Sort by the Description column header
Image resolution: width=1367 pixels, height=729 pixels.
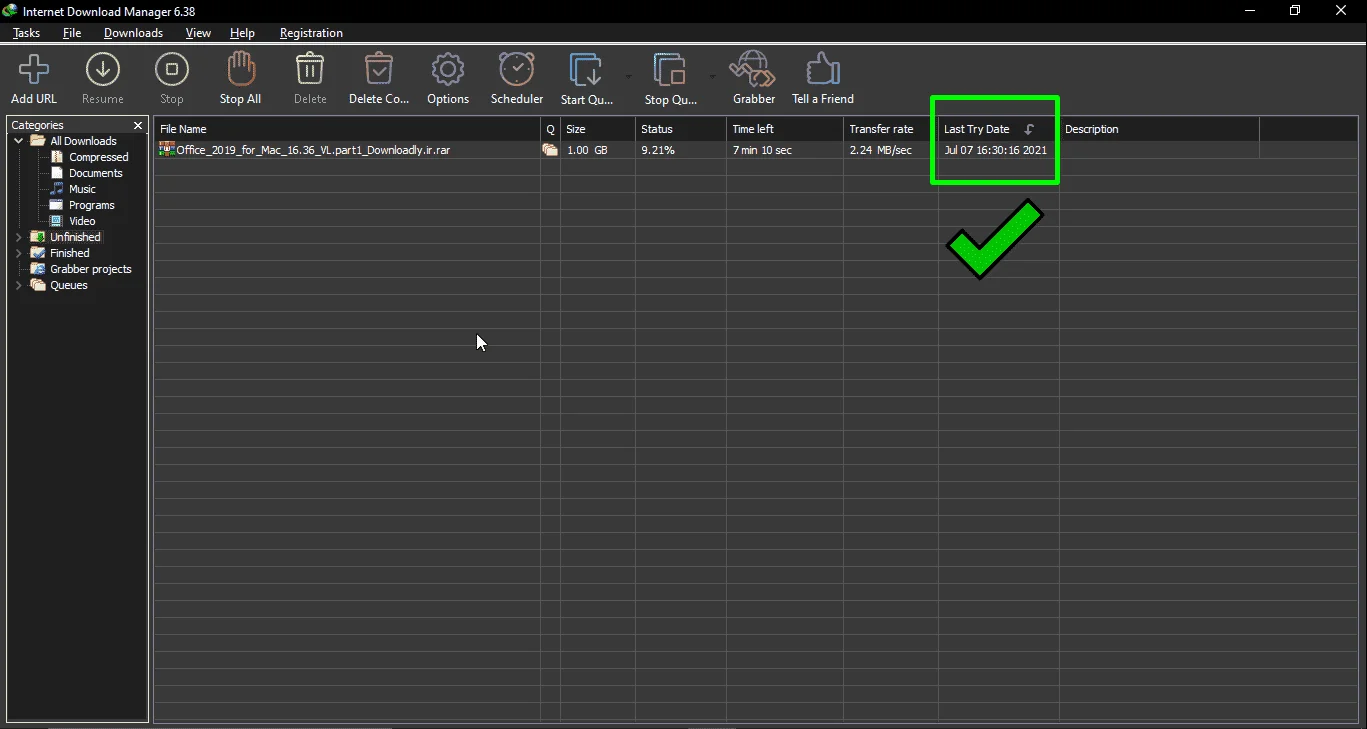[1159, 129]
